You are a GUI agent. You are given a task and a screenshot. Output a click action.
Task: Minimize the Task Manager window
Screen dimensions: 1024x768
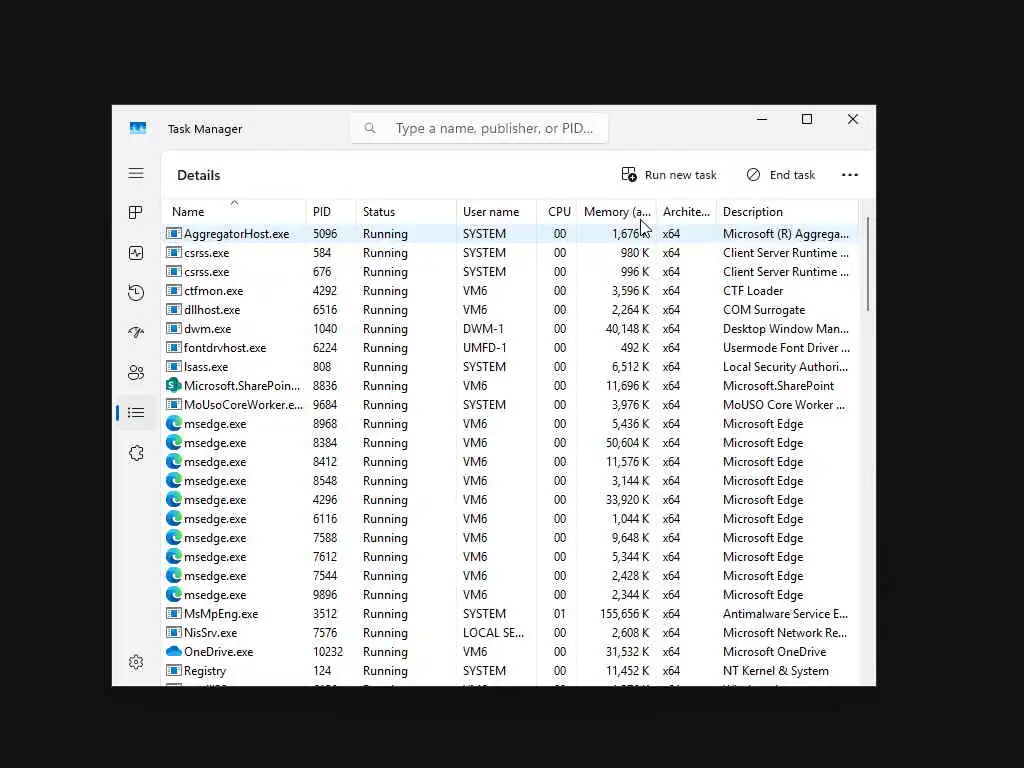click(x=761, y=119)
